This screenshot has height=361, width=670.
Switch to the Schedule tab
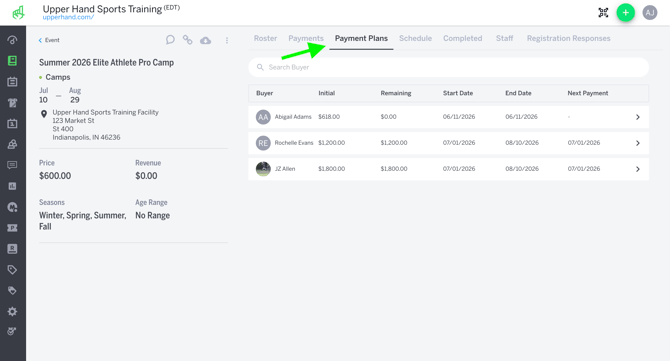pos(415,38)
